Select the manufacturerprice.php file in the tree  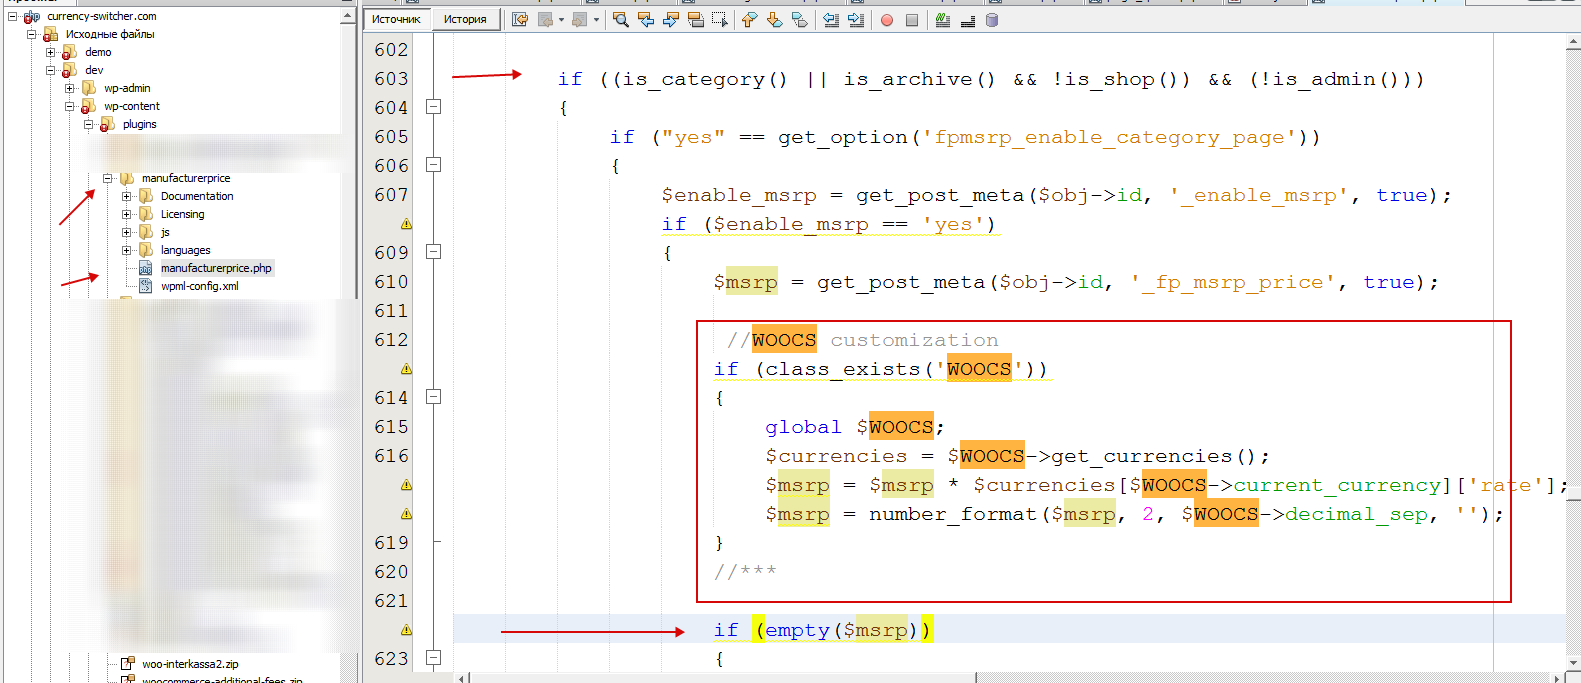tap(216, 268)
